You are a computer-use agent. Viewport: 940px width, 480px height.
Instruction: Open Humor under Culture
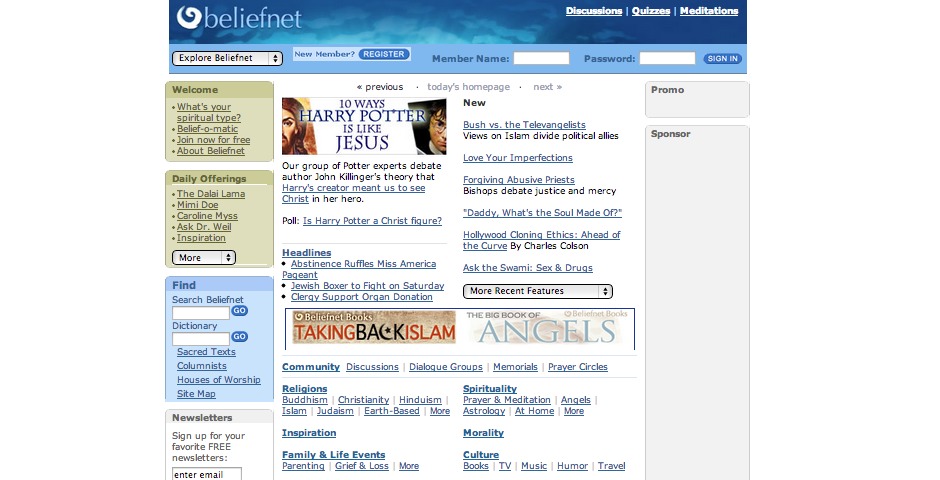coord(572,466)
